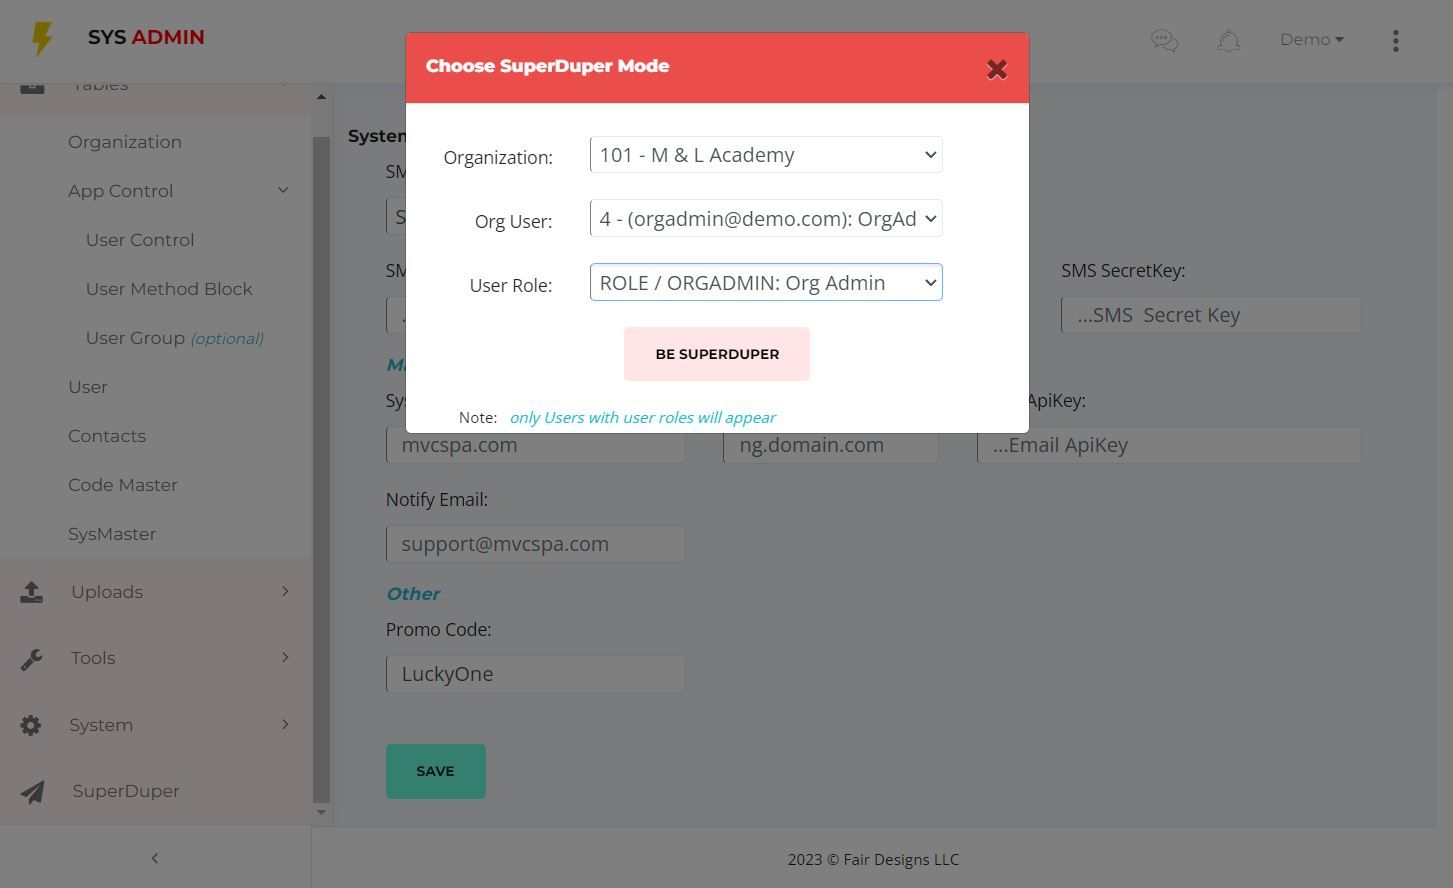Click the System gear icon
Viewport: 1453px width, 888px height.
point(31,725)
